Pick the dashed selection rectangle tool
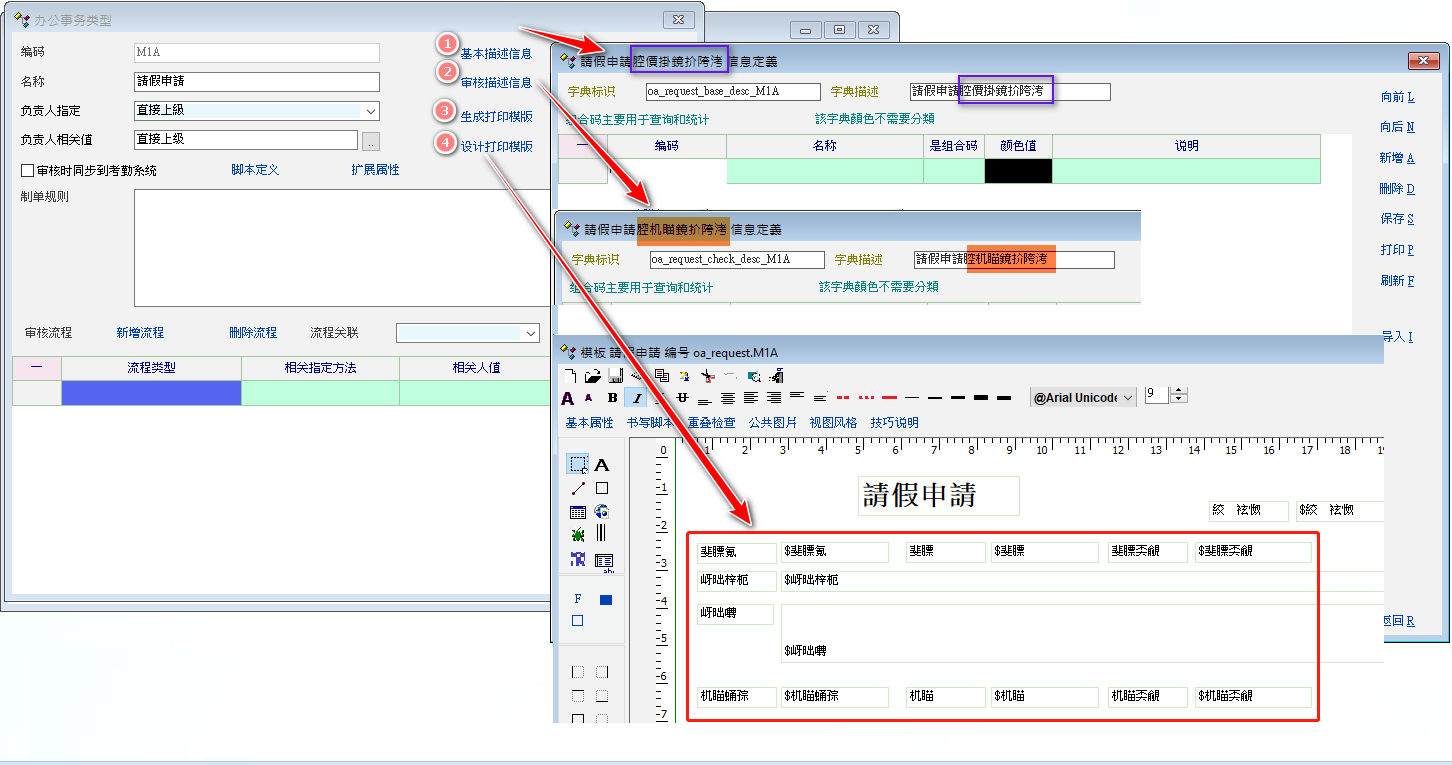The height and width of the screenshot is (765, 1452). tap(578, 465)
